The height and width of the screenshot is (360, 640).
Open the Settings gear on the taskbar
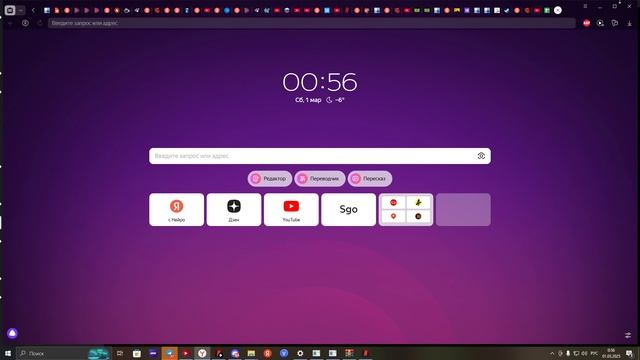coord(300,353)
